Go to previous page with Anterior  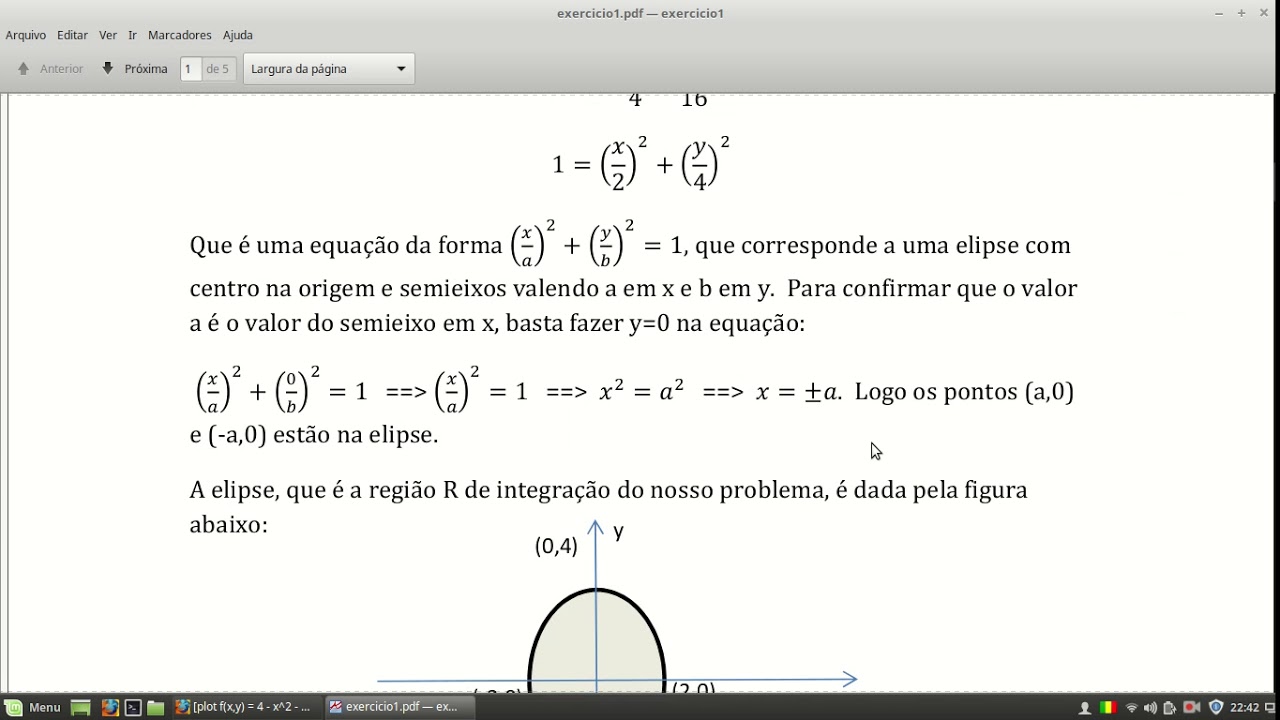click(50, 69)
